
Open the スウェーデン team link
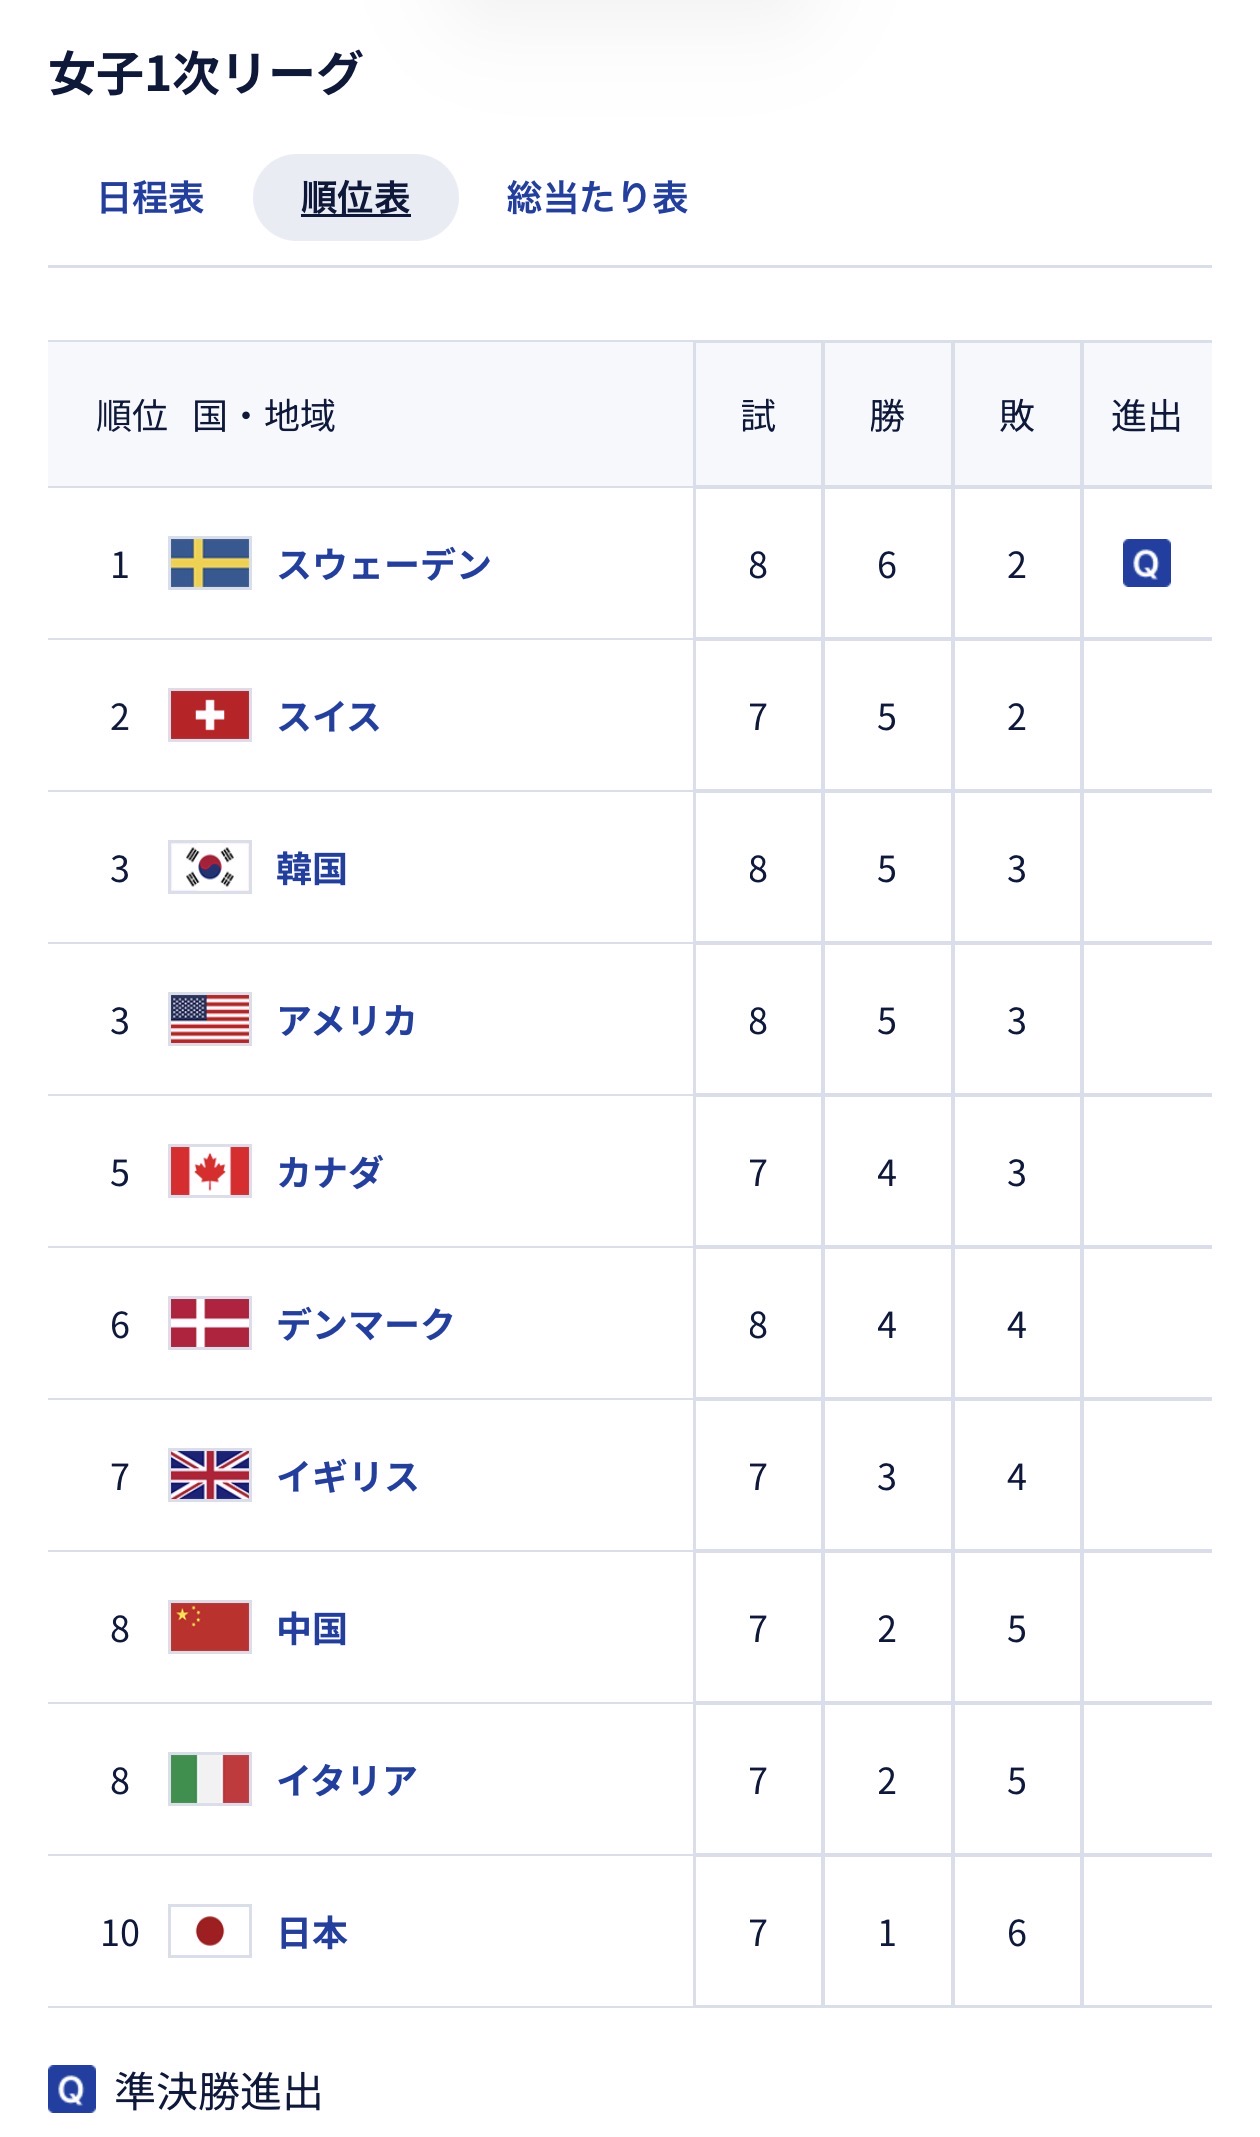click(x=384, y=565)
